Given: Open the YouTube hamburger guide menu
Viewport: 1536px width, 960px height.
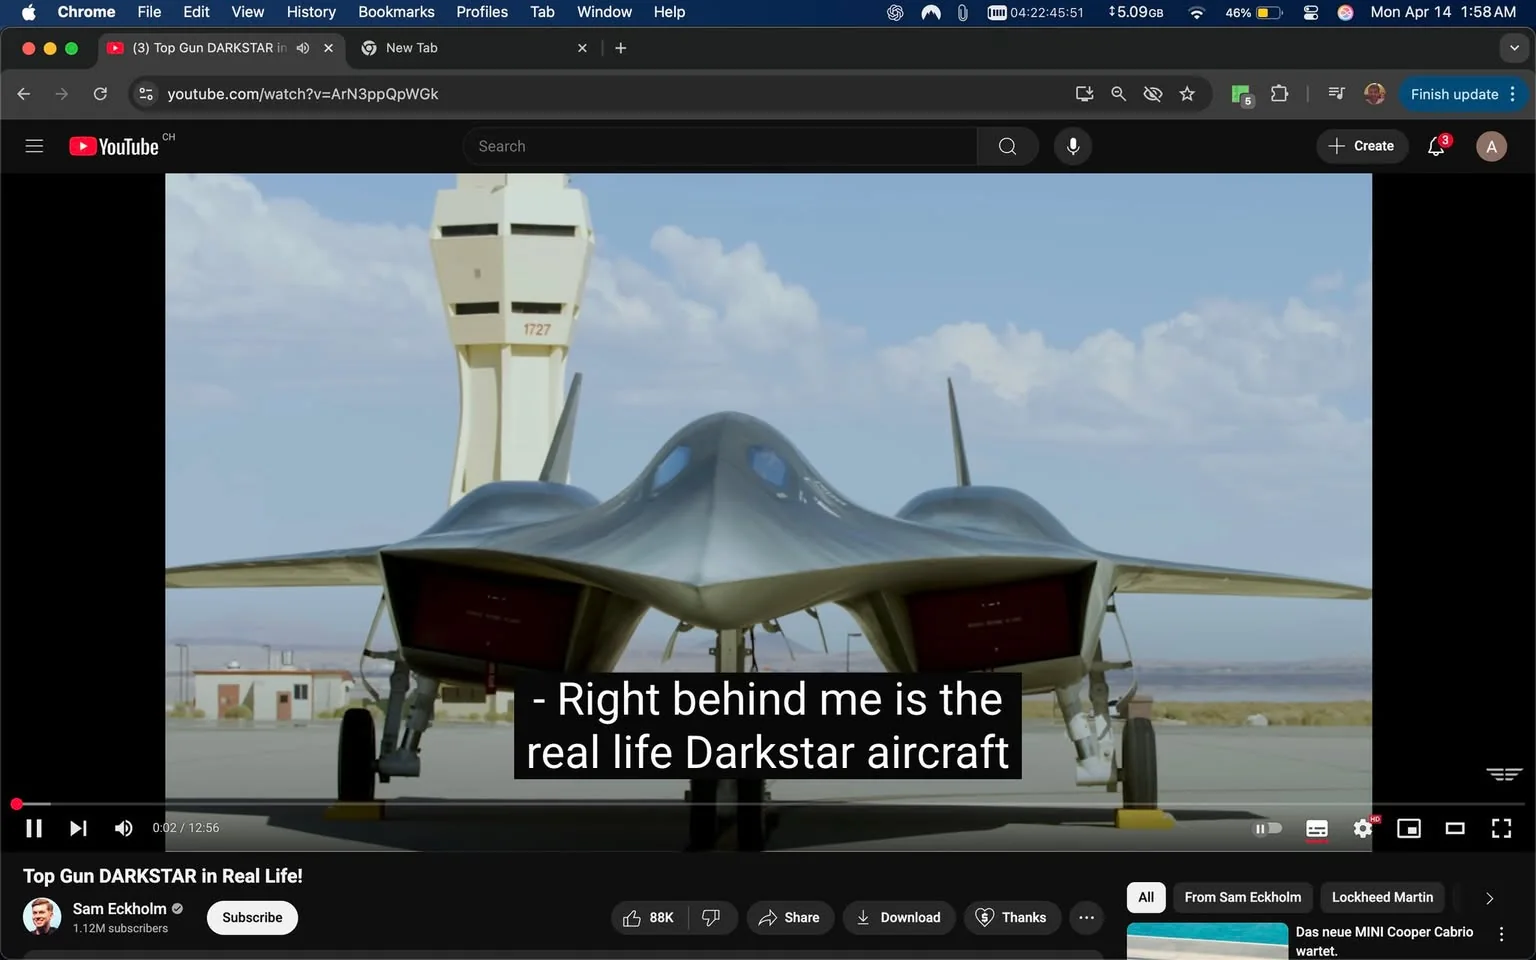Looking at the screenshot, I should coord(34,146).
